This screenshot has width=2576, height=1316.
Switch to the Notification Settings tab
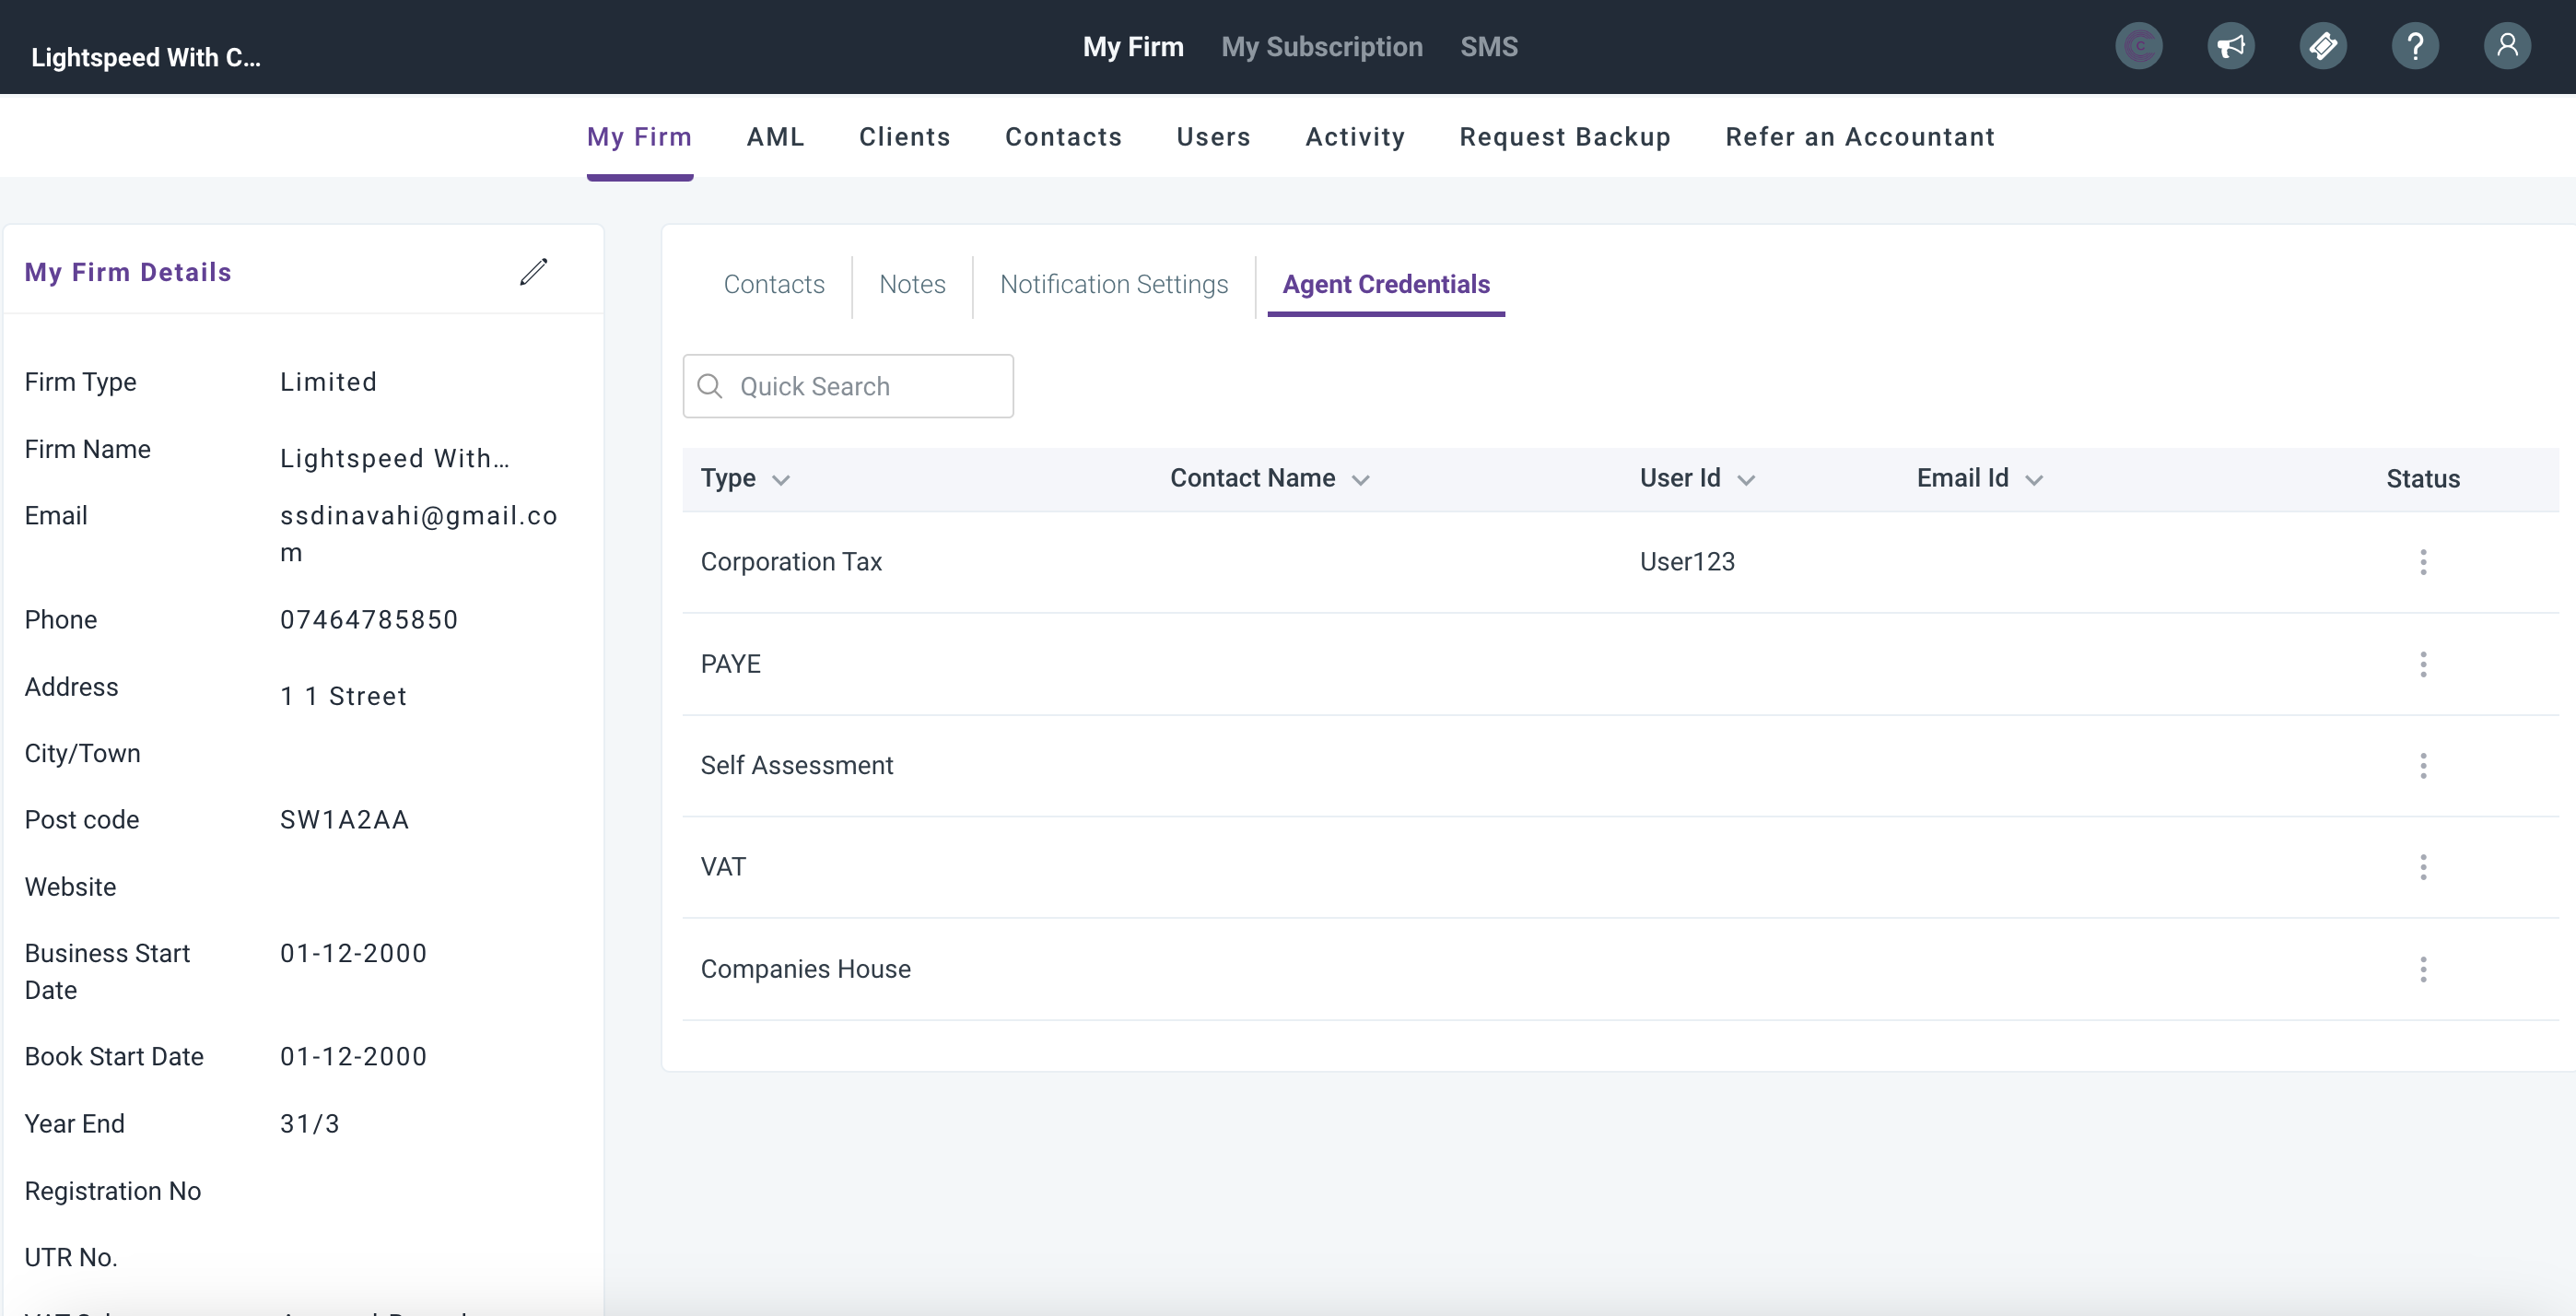[1113, 284]
